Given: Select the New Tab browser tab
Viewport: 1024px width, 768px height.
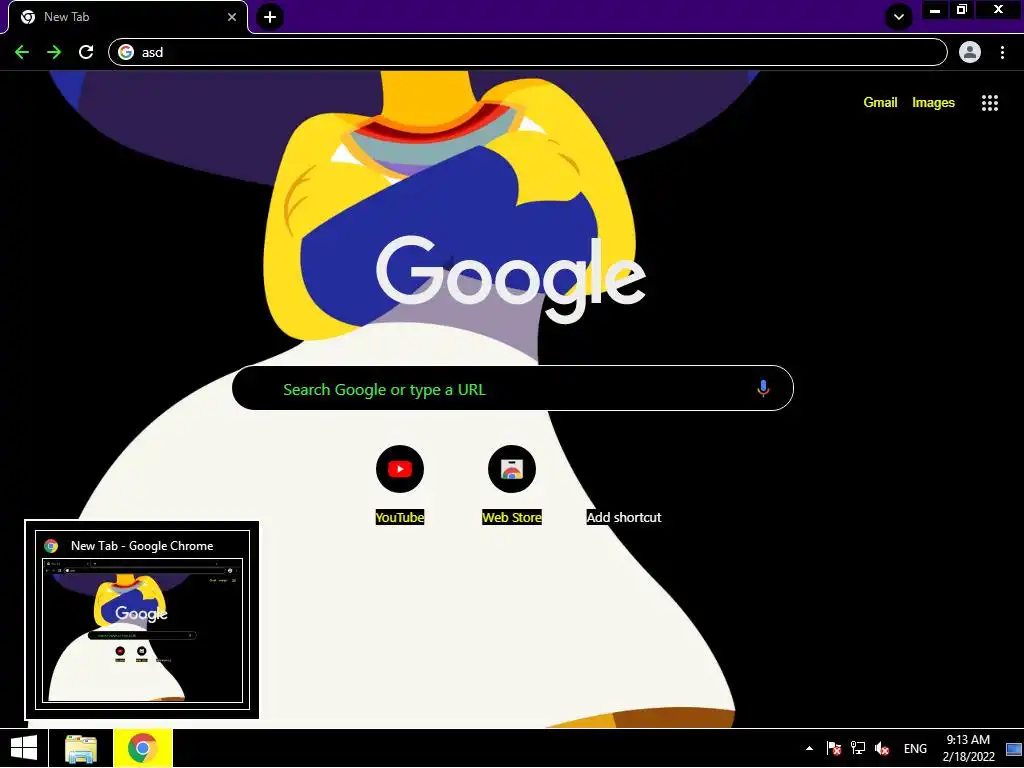Looking at the screenshot, I should pos(127,17).
